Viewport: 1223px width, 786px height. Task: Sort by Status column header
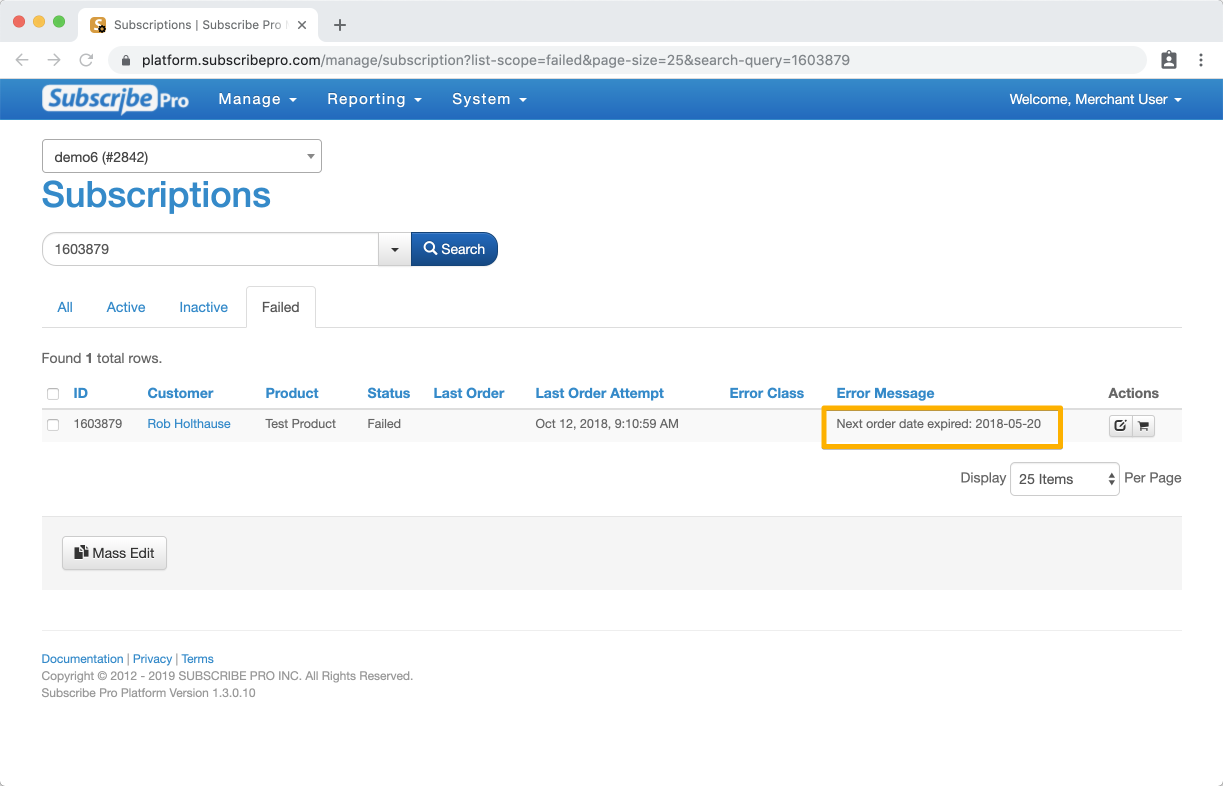click(389, 393)
